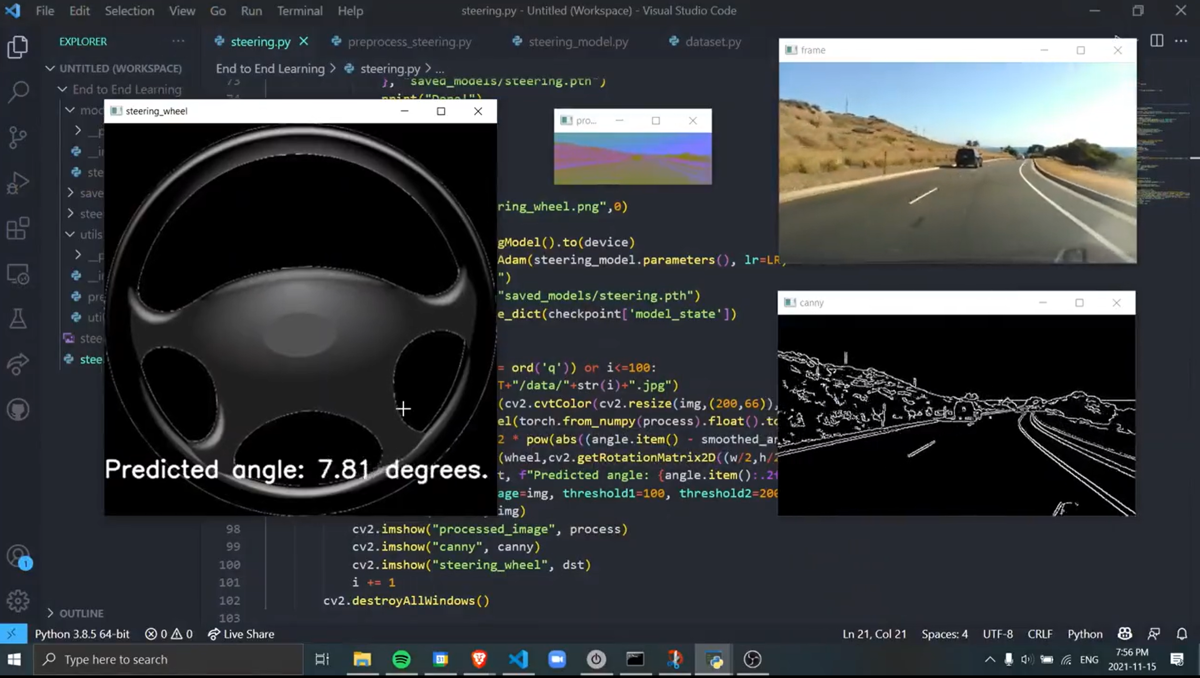Viewport: 1200px width, 678px height.
Task: Open the View menu
Action: click(x=182, y=11)
